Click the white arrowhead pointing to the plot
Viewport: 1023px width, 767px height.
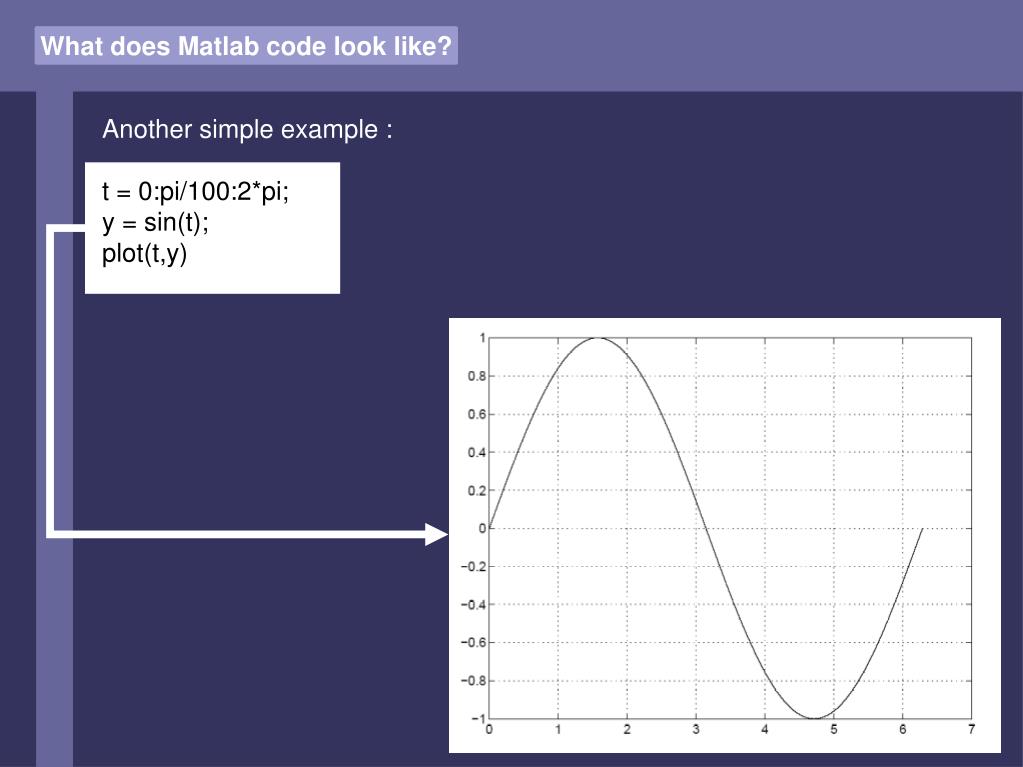click(x=436, y=534)
